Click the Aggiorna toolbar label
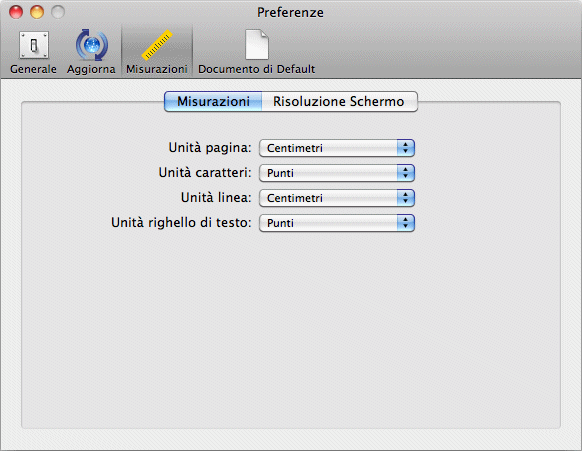The image size is (582, 451). pos(91,69)
